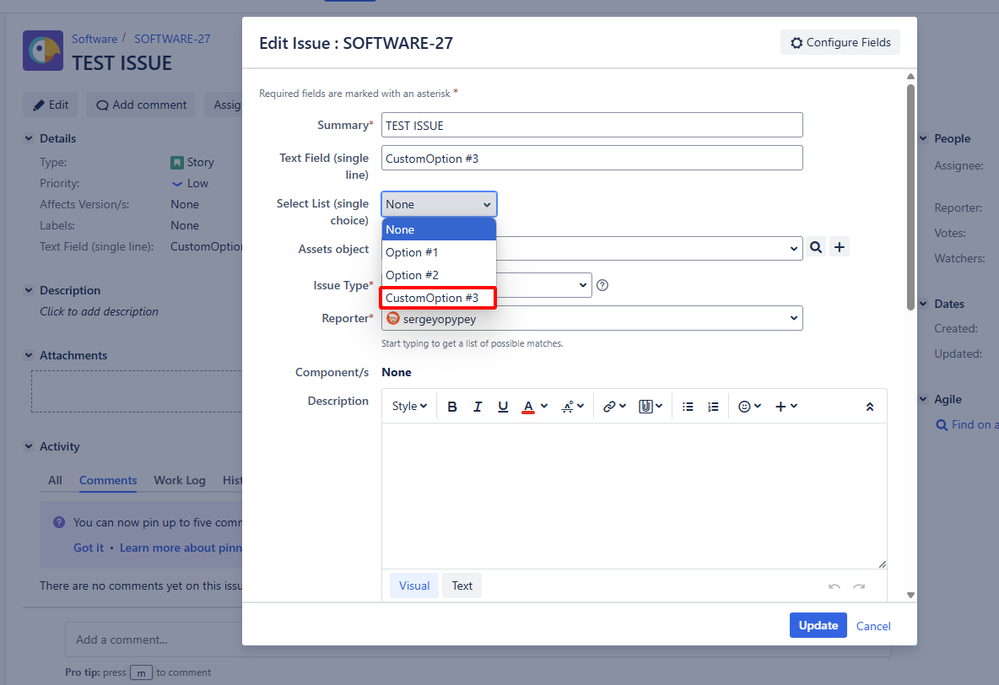This screenshot has width=999, height=685.
Task: Open the emoji picker
Action: point(749,407)
